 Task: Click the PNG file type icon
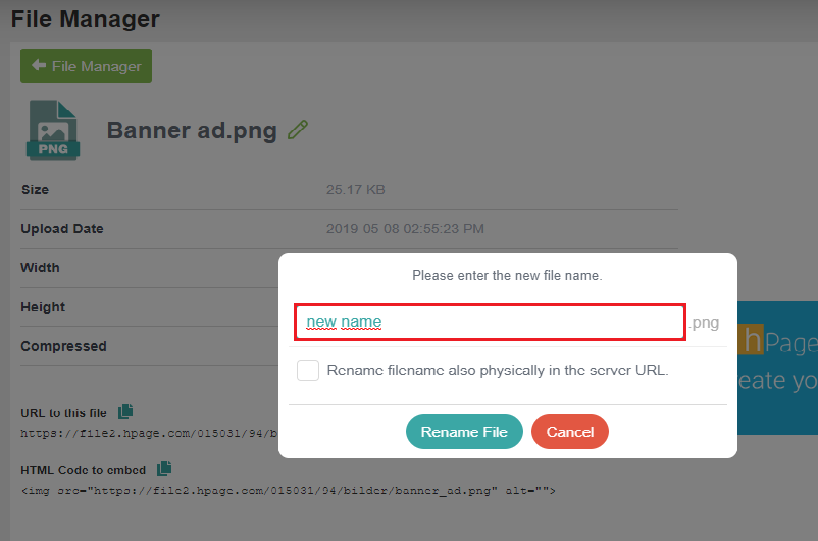tap(53, 130)
